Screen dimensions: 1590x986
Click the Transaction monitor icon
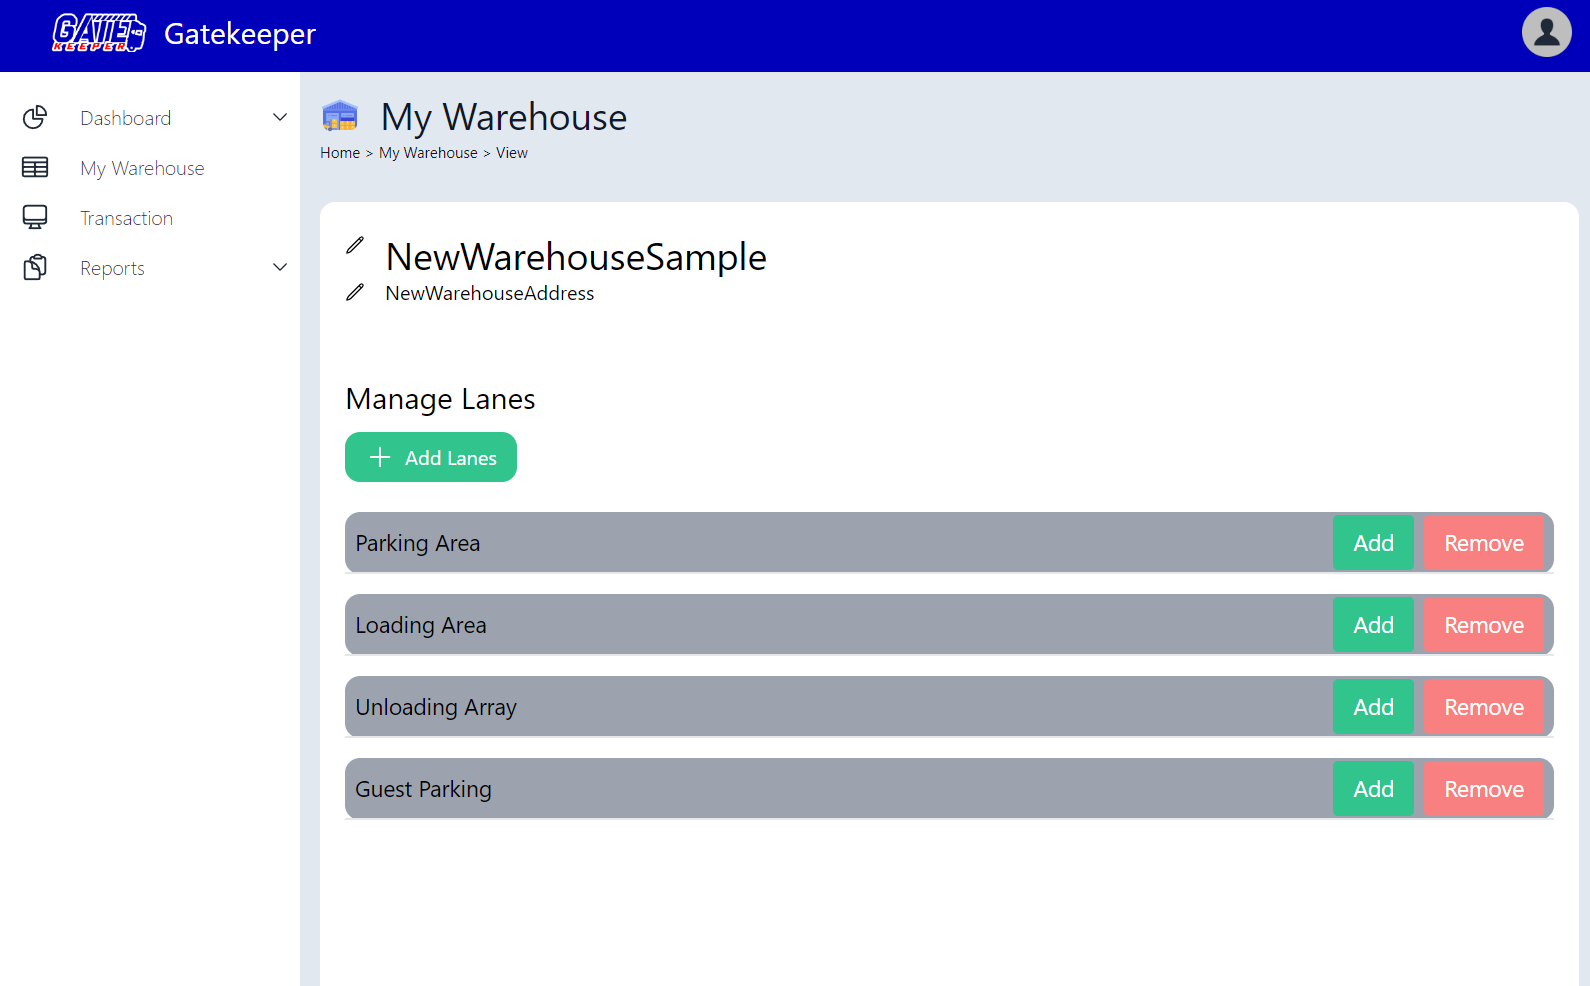[35, 218]
